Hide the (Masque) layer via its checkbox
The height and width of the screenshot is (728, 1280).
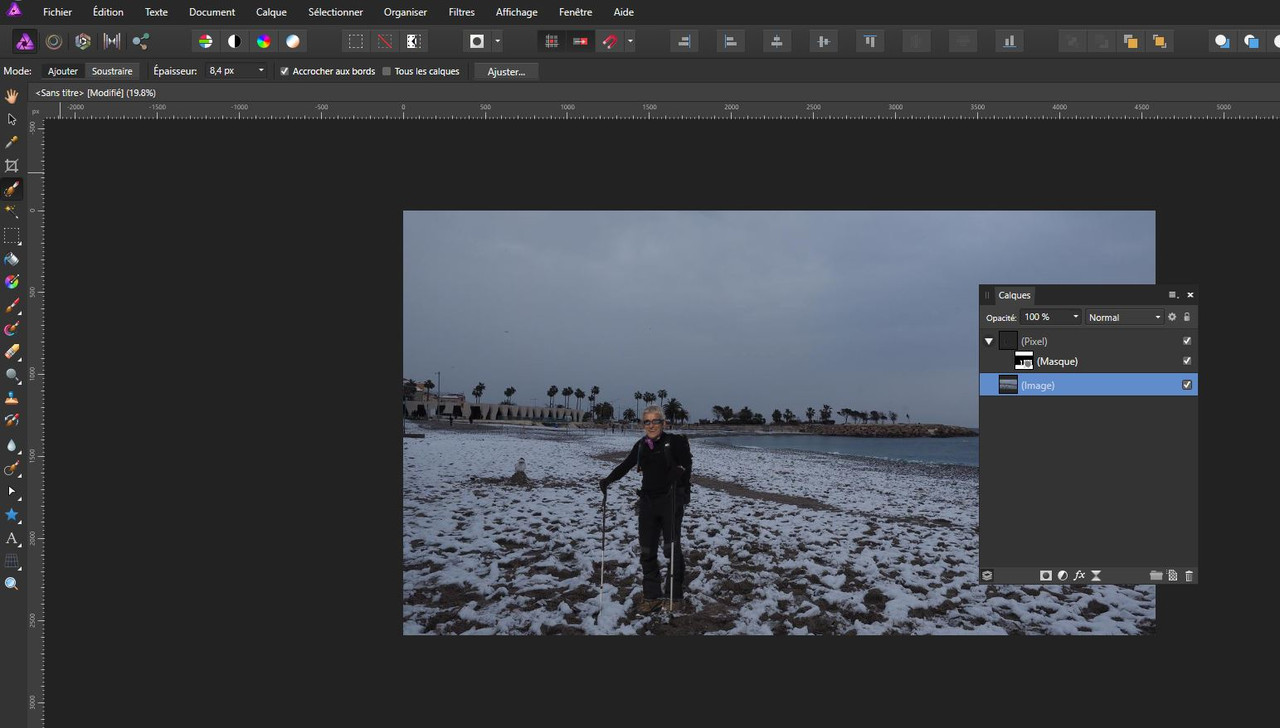pos(1187,361)
